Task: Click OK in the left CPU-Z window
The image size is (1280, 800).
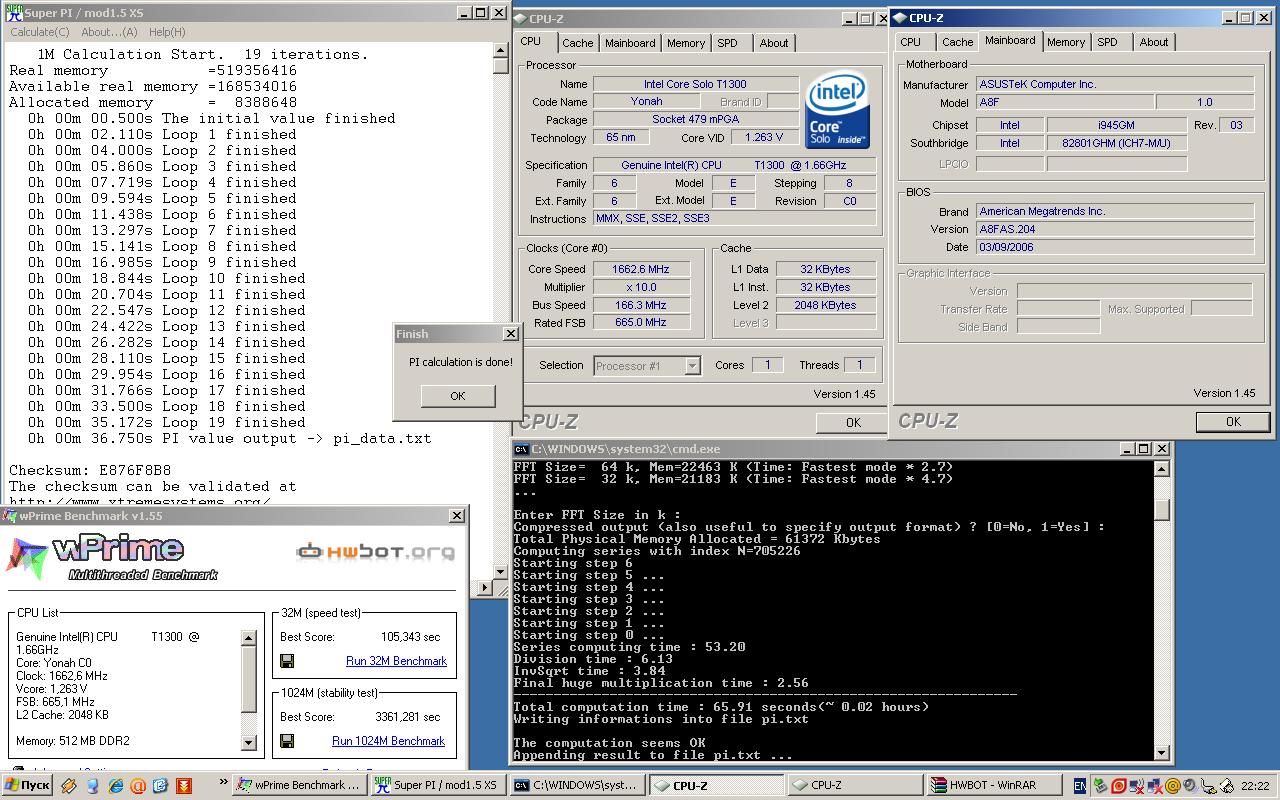Action: point(852,422)
